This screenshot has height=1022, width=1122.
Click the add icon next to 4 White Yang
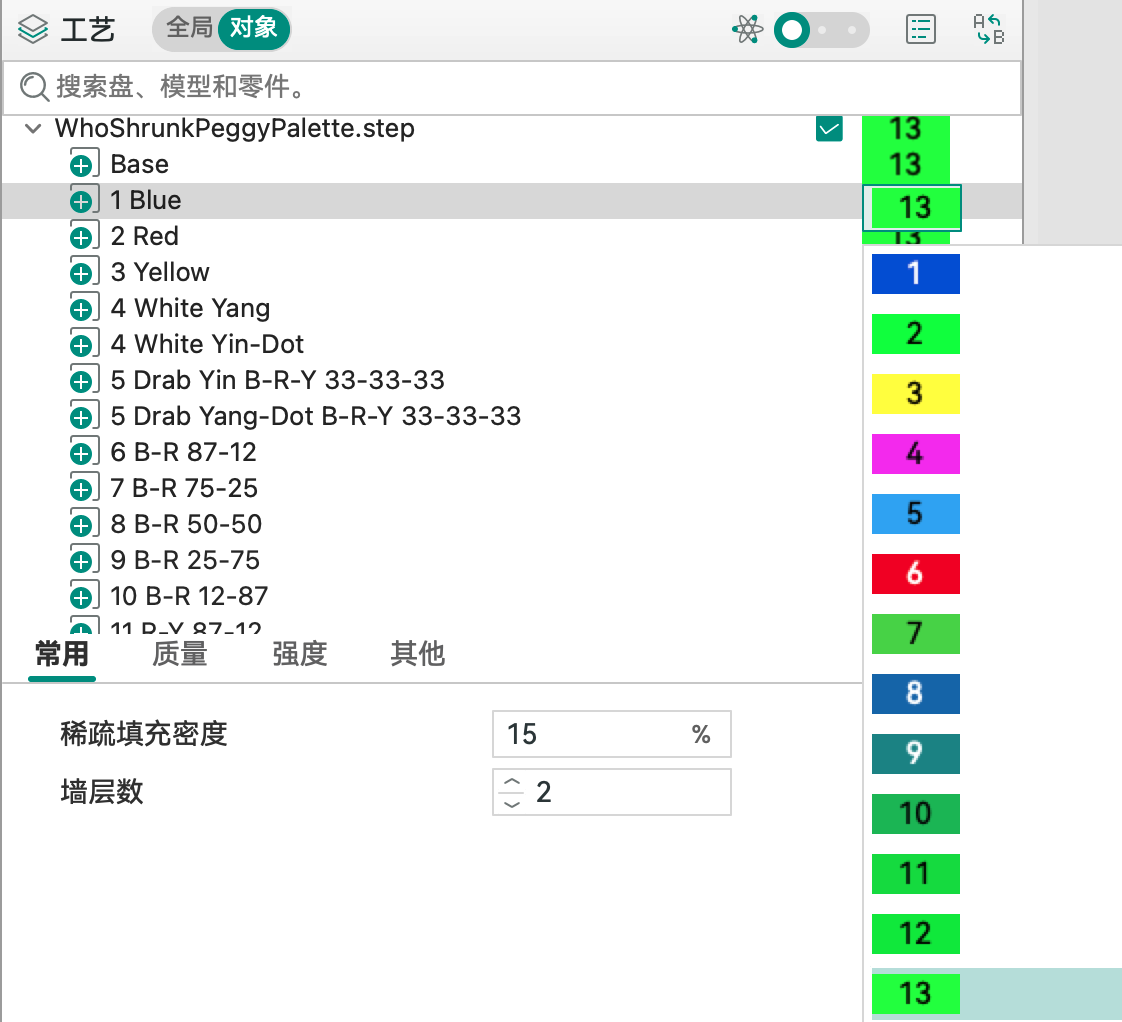[83, 308]
